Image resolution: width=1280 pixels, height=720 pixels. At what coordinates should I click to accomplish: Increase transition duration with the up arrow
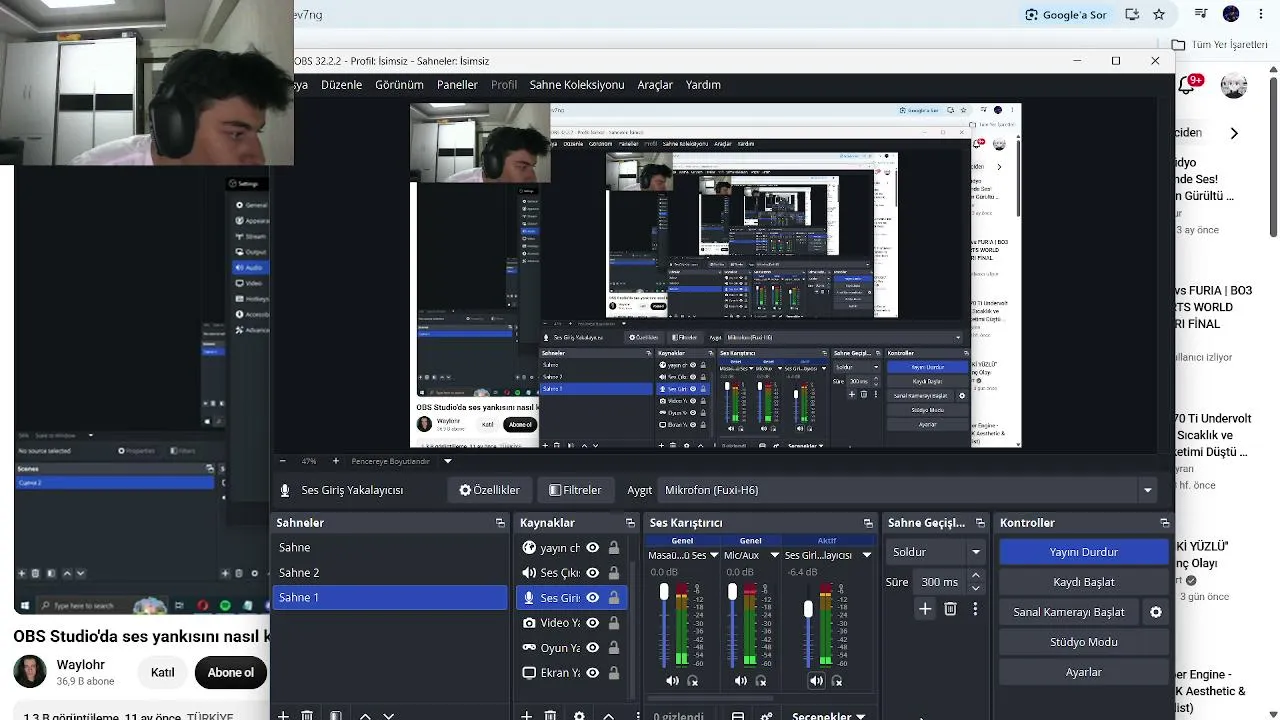[976, 576]
